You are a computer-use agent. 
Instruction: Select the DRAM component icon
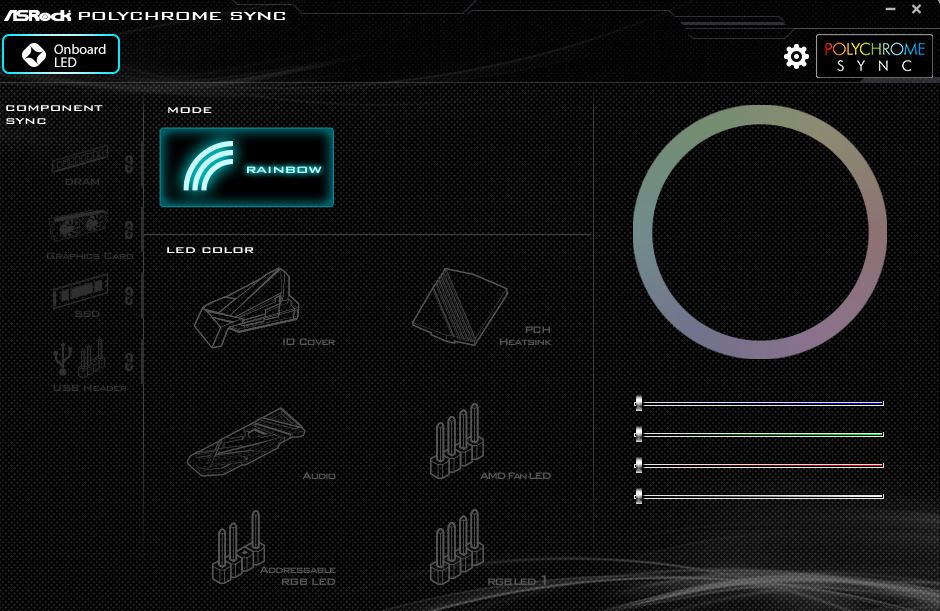pos(81,159)
